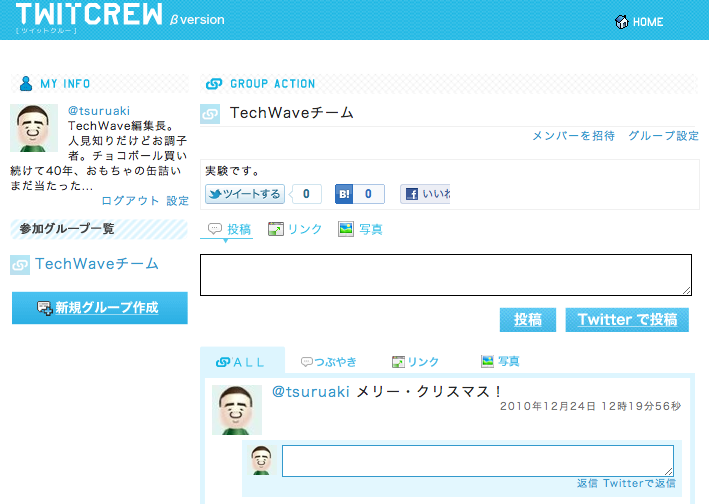Viewport: 709px width, 504px height.
Task: Click the GROUP ACTION chain icon
Action: pyautogui.click(x=214, y=84)
